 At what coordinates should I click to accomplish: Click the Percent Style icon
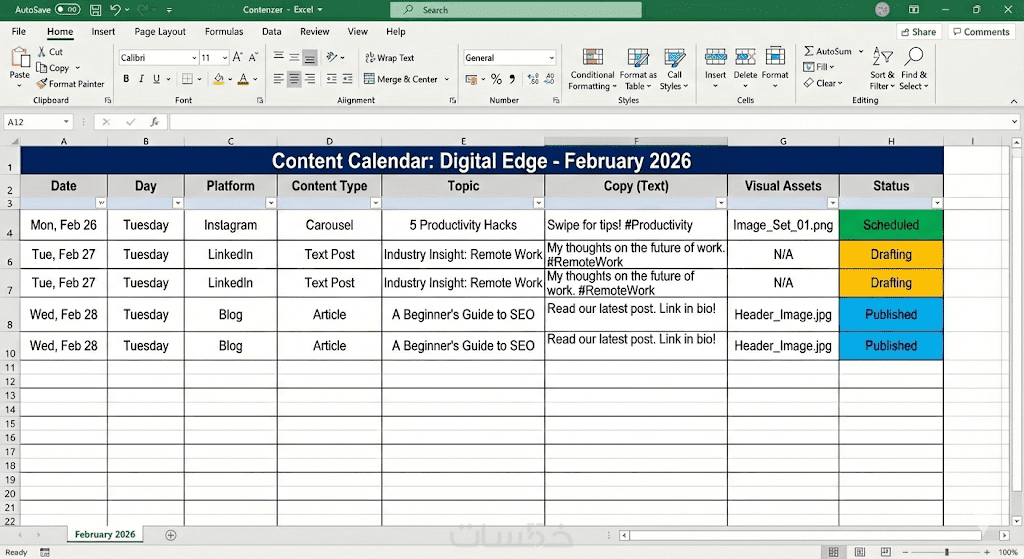pos(496,79)
